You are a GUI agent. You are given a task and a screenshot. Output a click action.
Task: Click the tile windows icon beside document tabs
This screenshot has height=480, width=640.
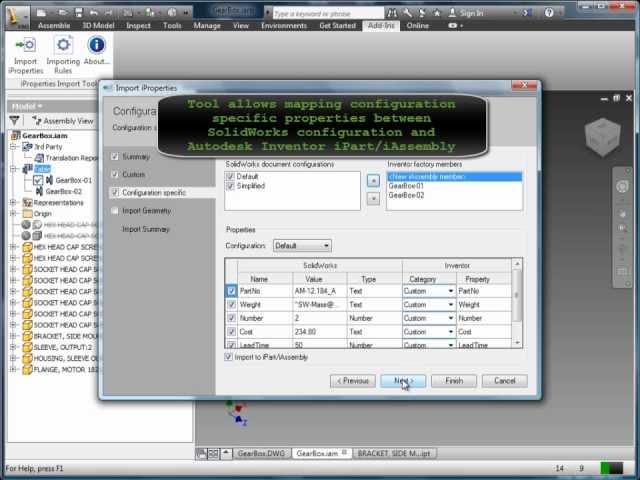(x=213, y=453)
